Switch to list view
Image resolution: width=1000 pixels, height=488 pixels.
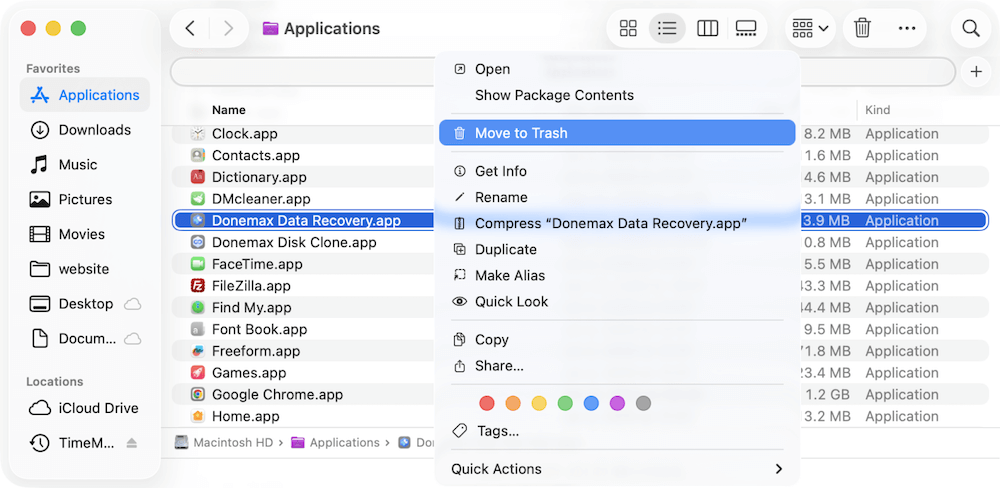click(x=667, y=29)
